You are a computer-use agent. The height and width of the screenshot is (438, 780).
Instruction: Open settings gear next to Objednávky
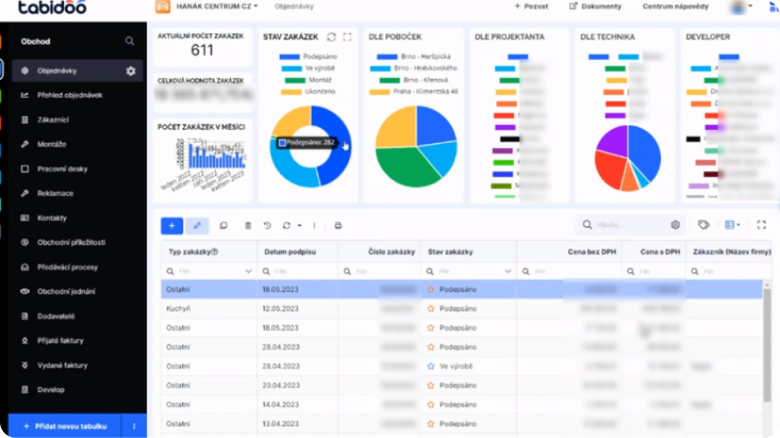coord(130,71)
